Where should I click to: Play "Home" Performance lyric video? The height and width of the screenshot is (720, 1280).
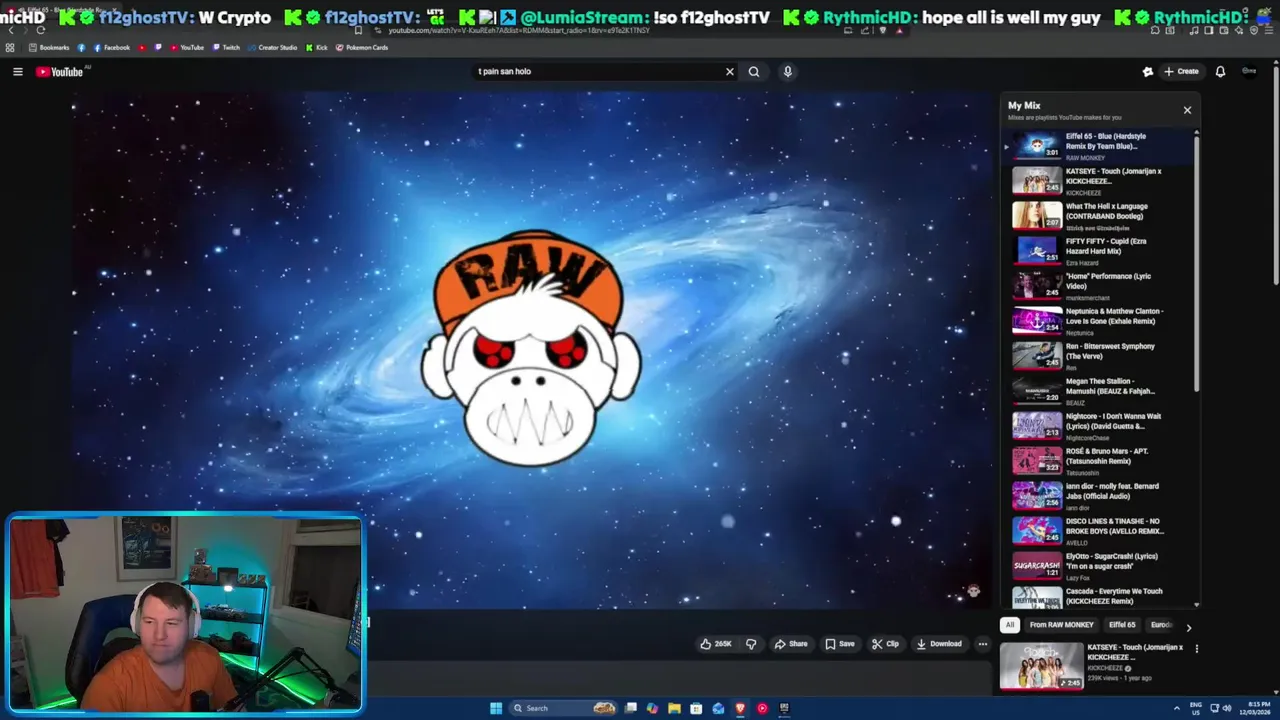(1098, 285)
